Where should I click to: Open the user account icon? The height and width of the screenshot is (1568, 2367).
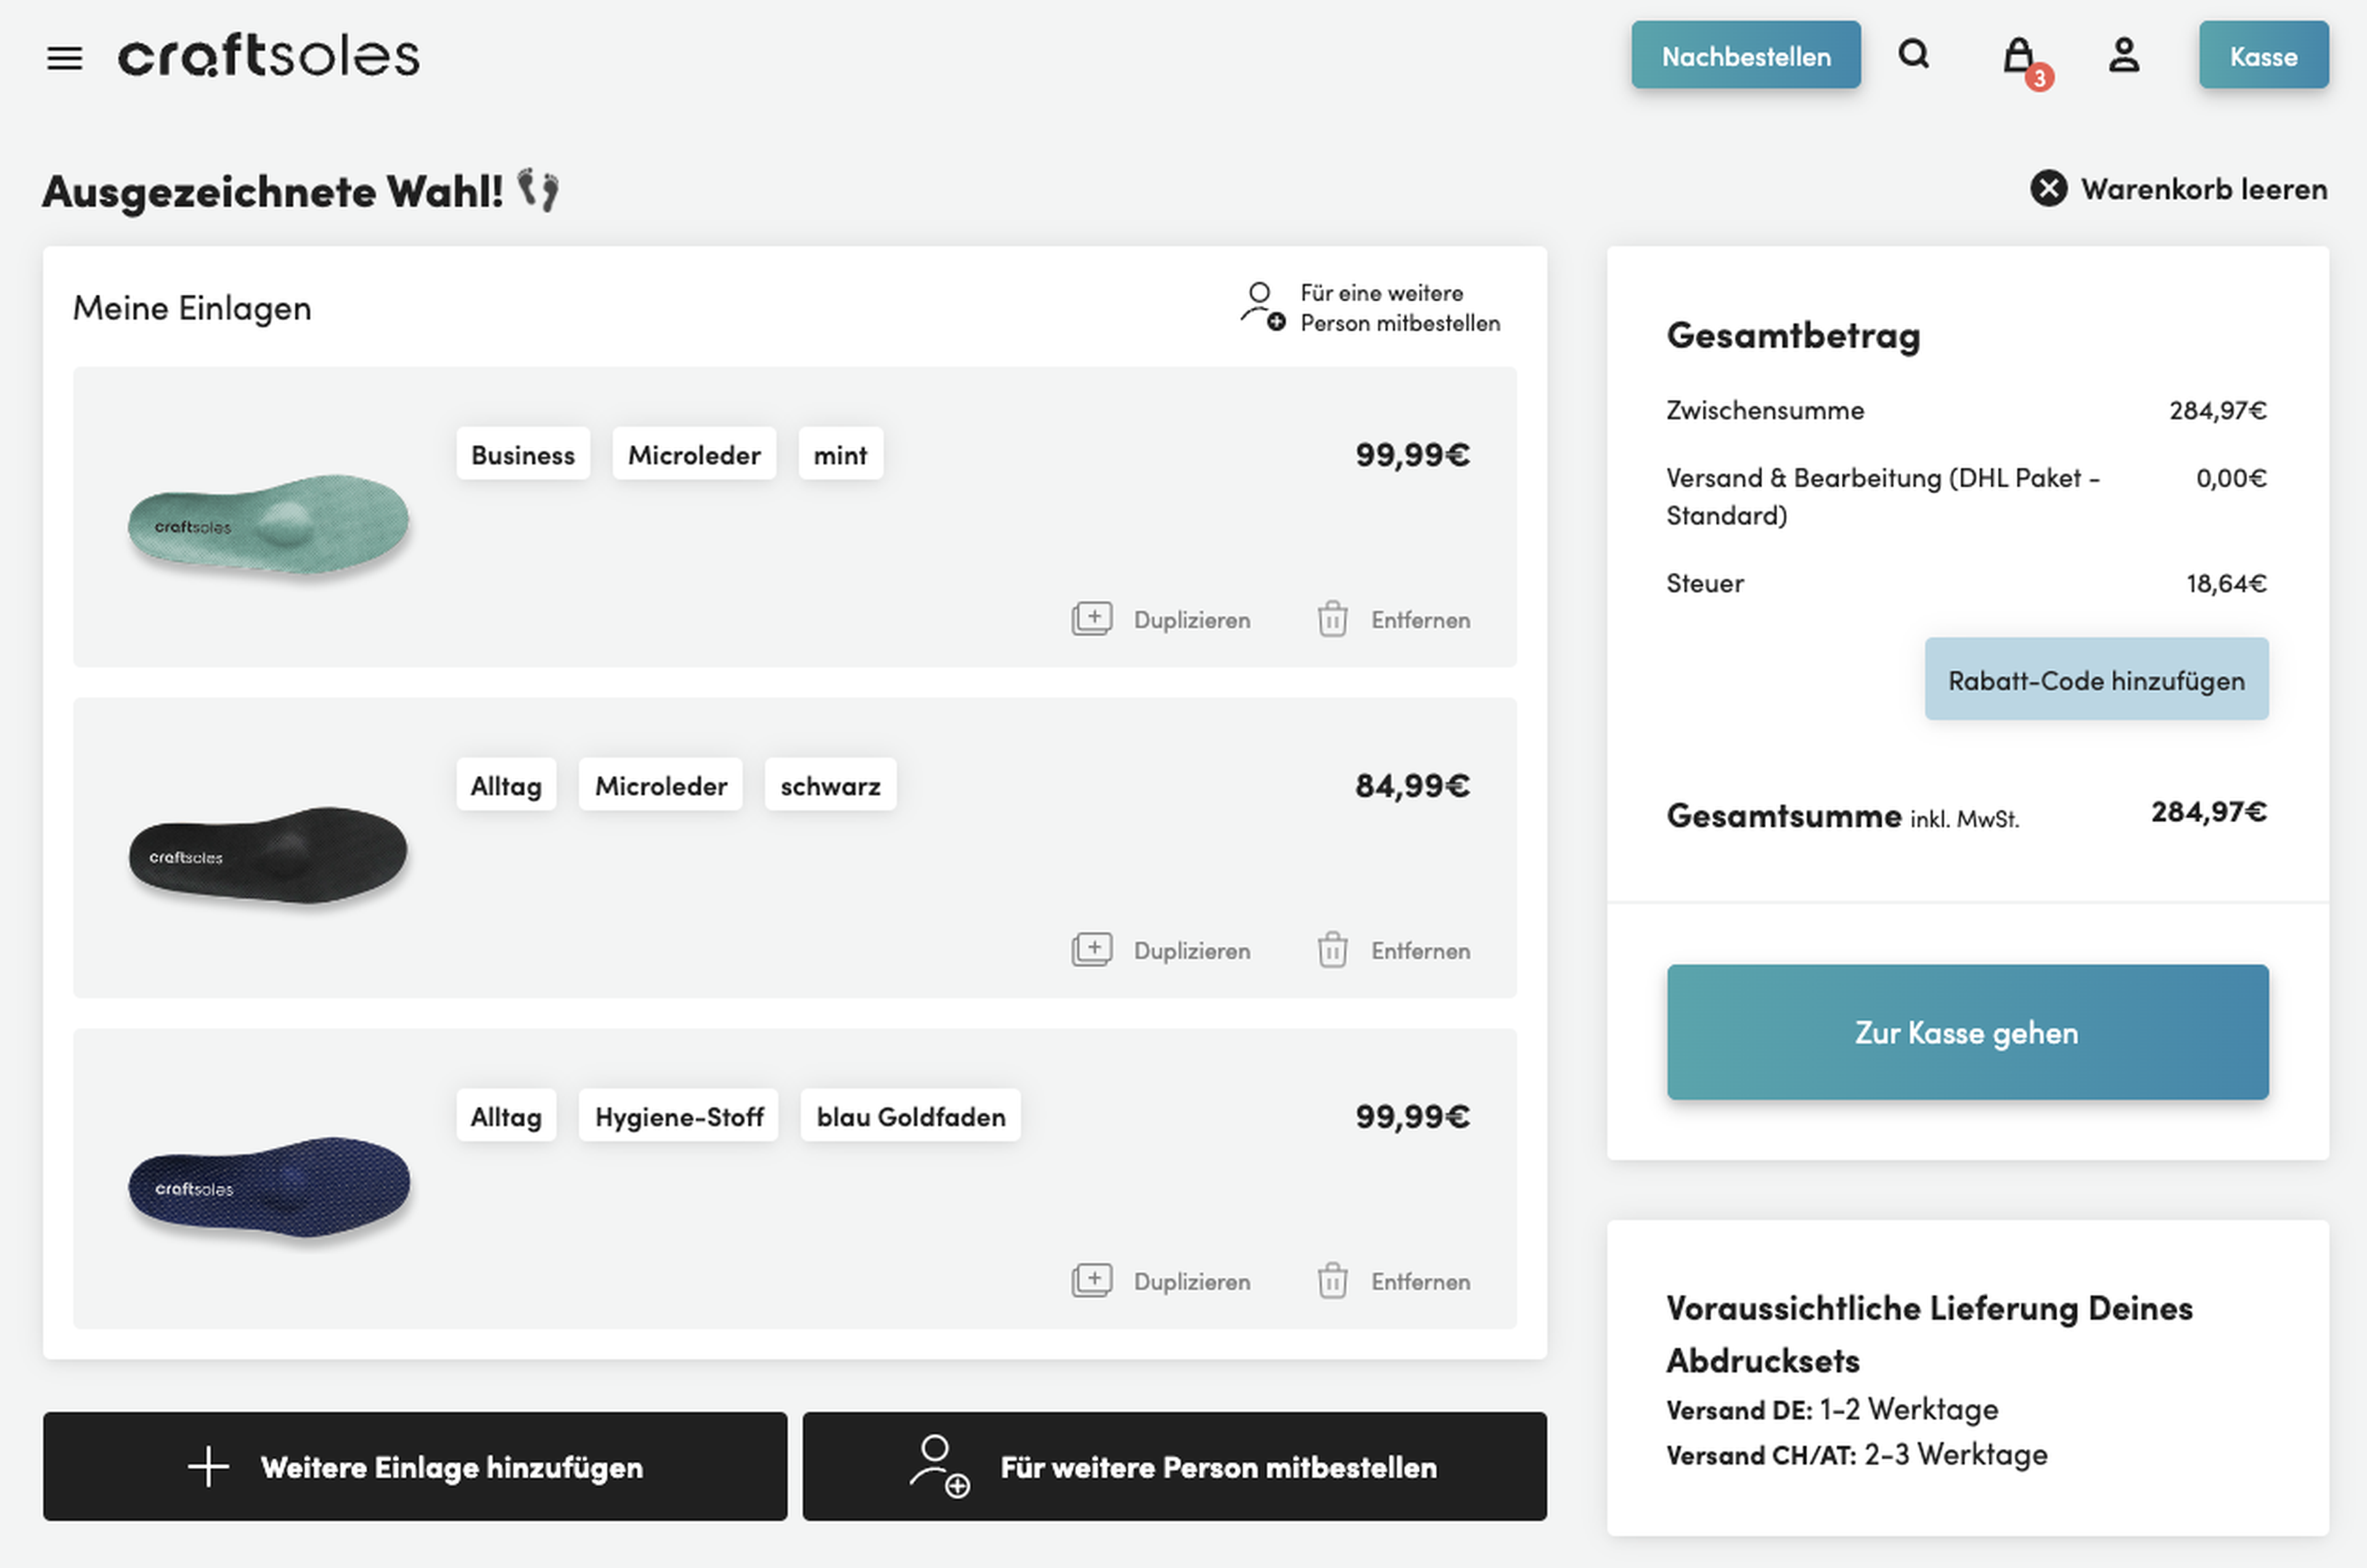pos(2124,55)
